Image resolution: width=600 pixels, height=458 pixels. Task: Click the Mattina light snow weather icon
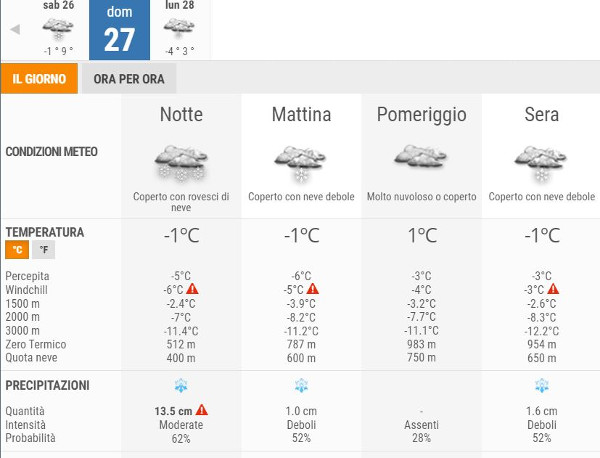[x=301, y=162]
